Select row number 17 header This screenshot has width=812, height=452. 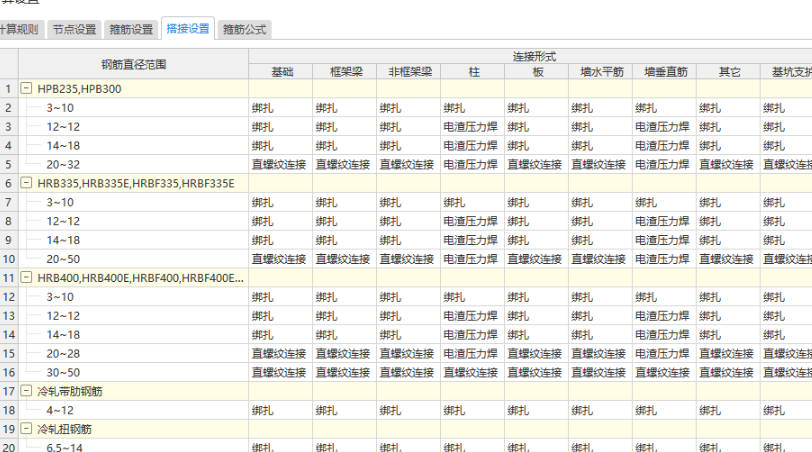pos(9,391)
